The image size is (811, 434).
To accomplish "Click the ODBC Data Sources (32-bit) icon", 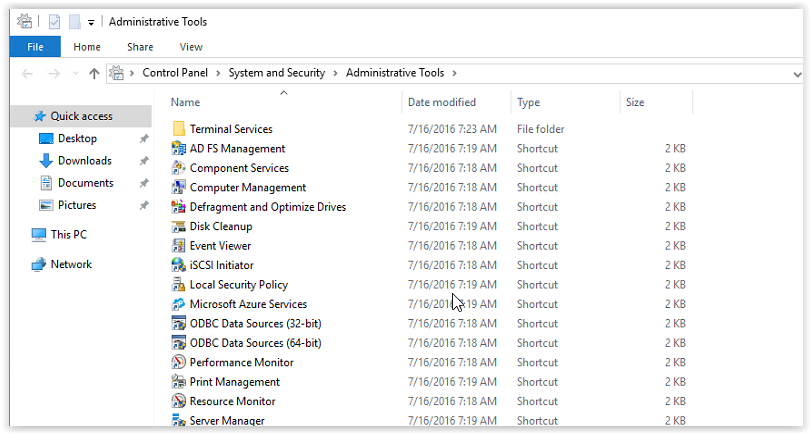I will 178,323.
